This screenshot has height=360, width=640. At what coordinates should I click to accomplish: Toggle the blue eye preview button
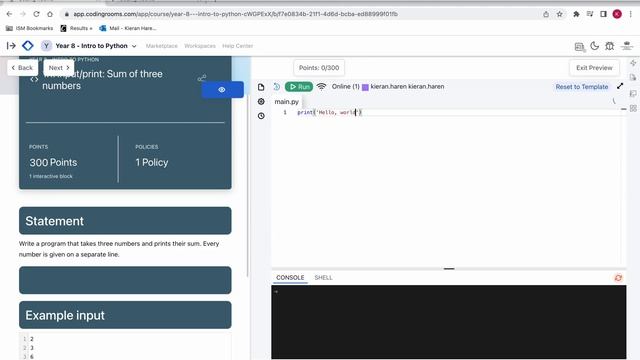coord(222,90)
